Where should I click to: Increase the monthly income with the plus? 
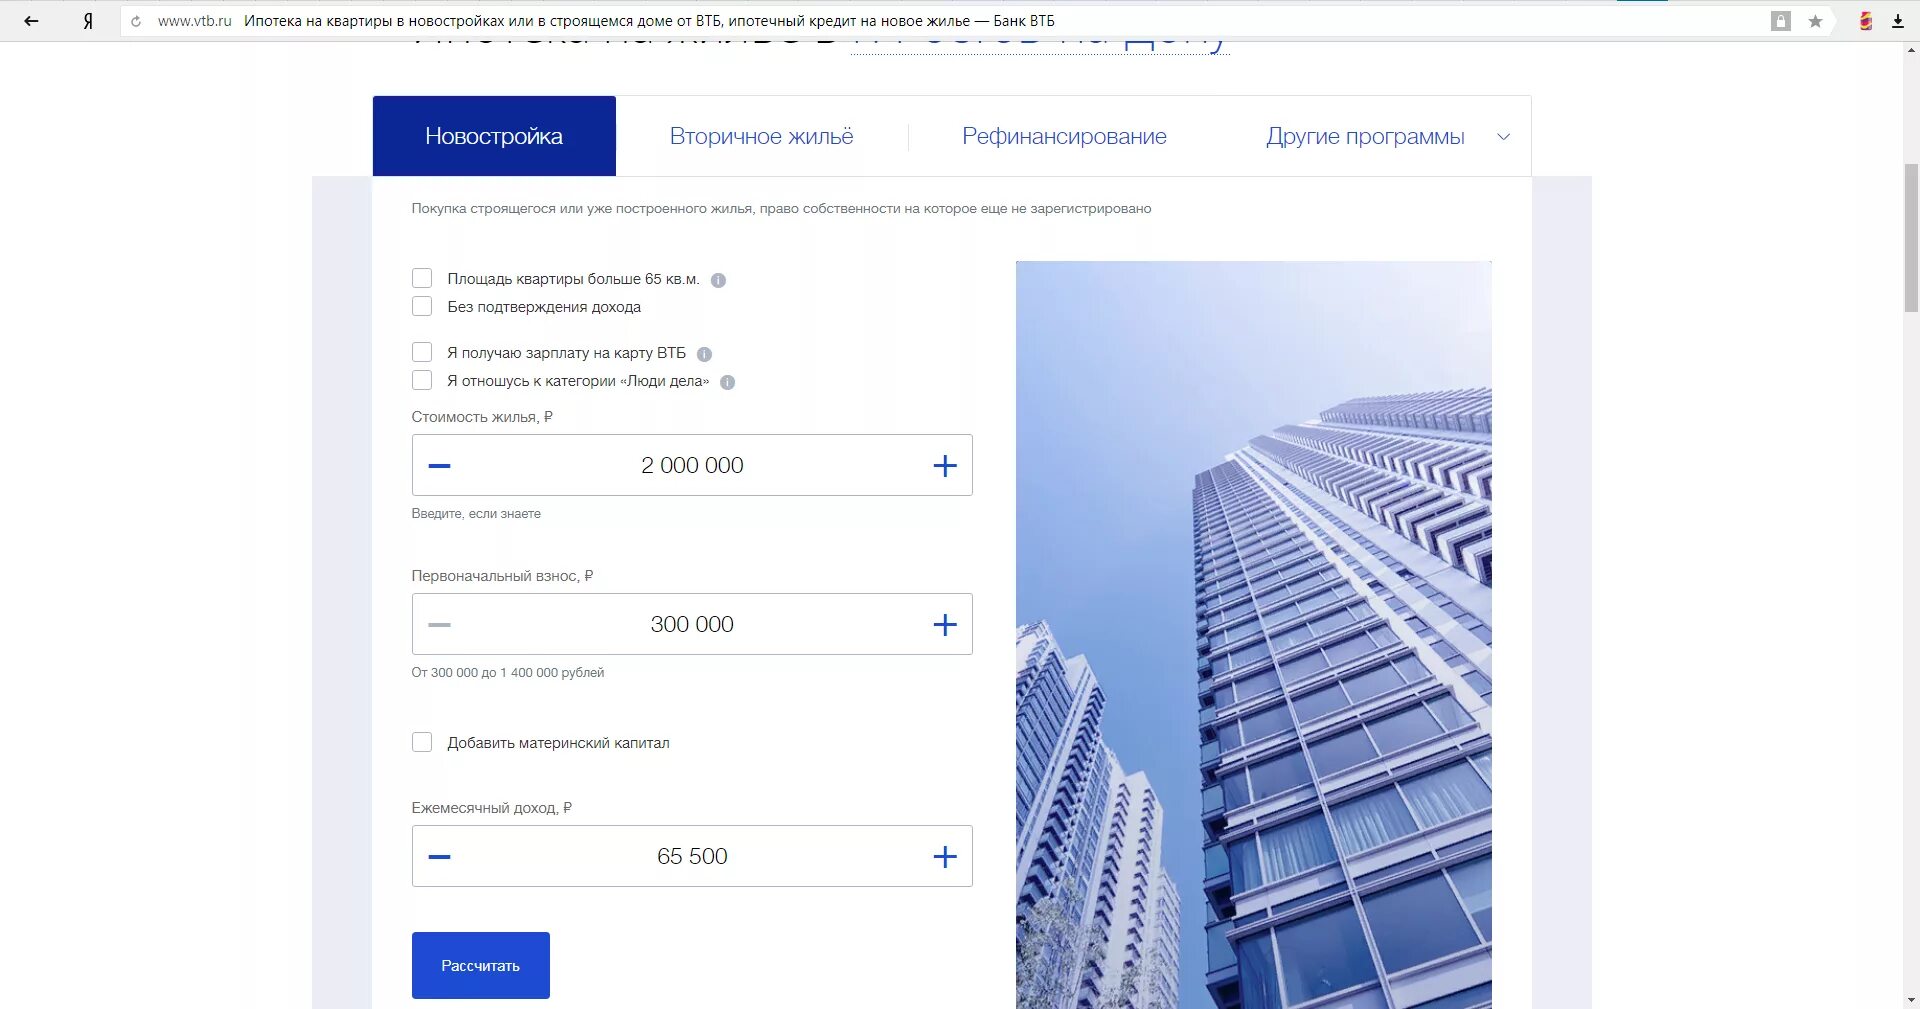pos(945,857)
